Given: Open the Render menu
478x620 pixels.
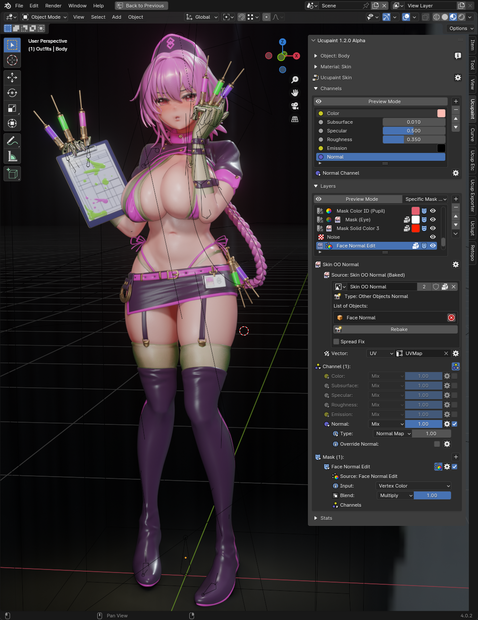Looking at the screenshot, I should (x=53, y=6).
